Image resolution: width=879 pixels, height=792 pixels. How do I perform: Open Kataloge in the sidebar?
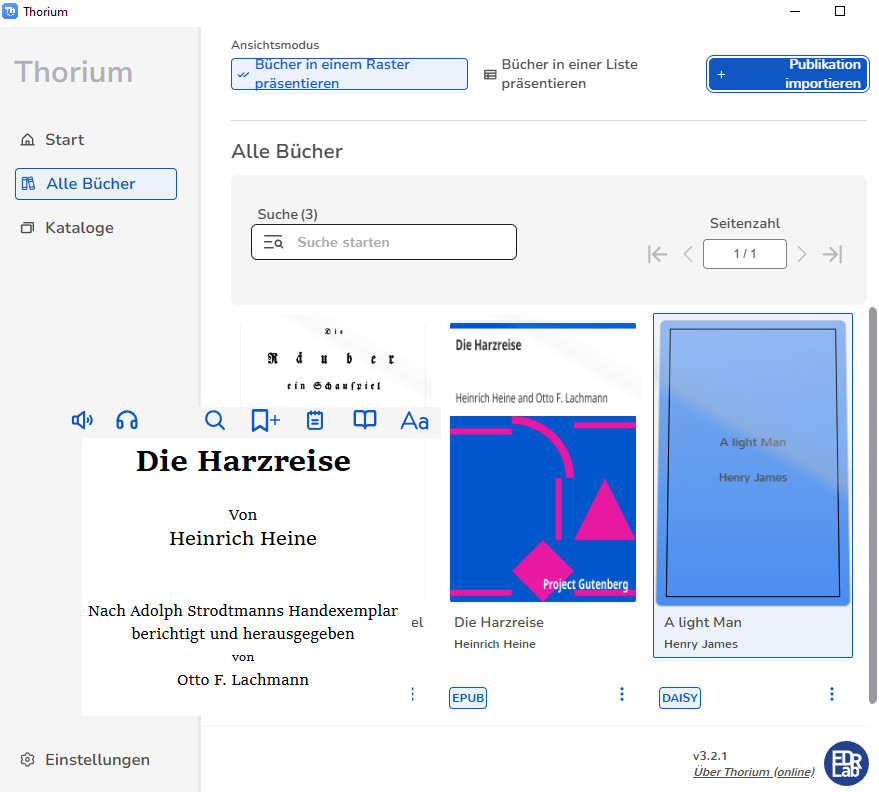point(79,228)
